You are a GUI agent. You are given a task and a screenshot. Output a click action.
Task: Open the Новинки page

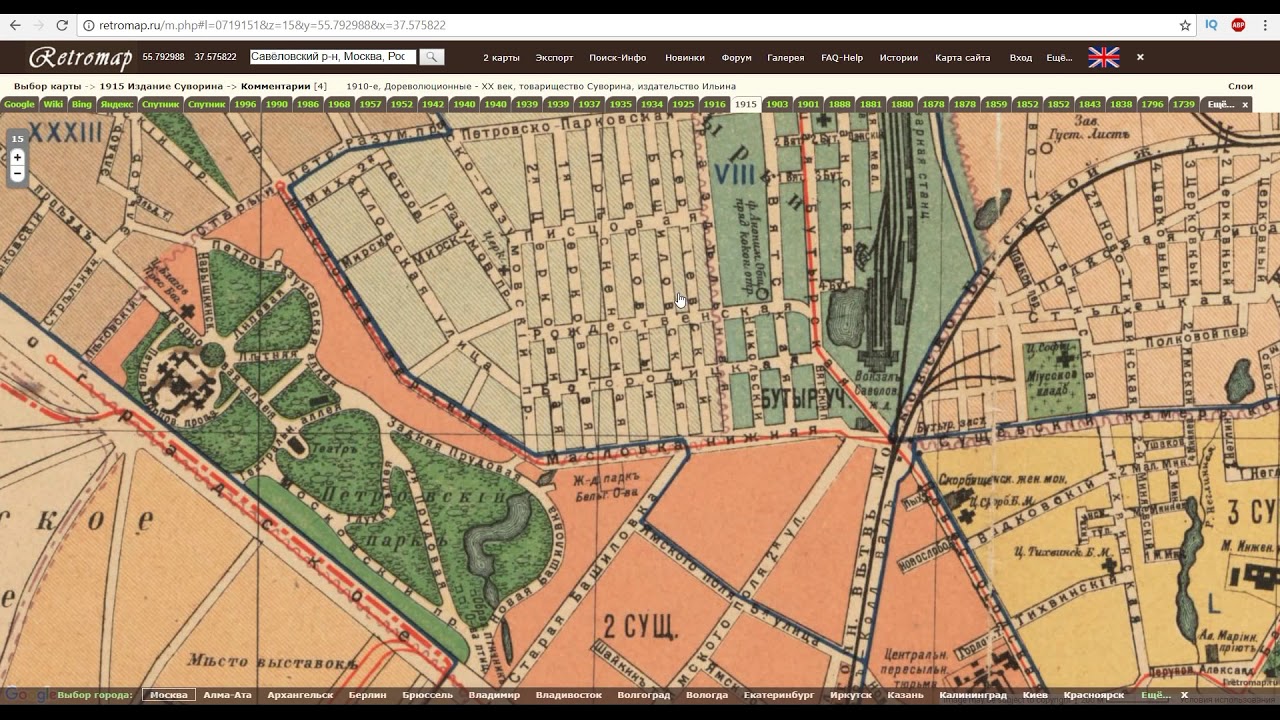coord(684,58)
